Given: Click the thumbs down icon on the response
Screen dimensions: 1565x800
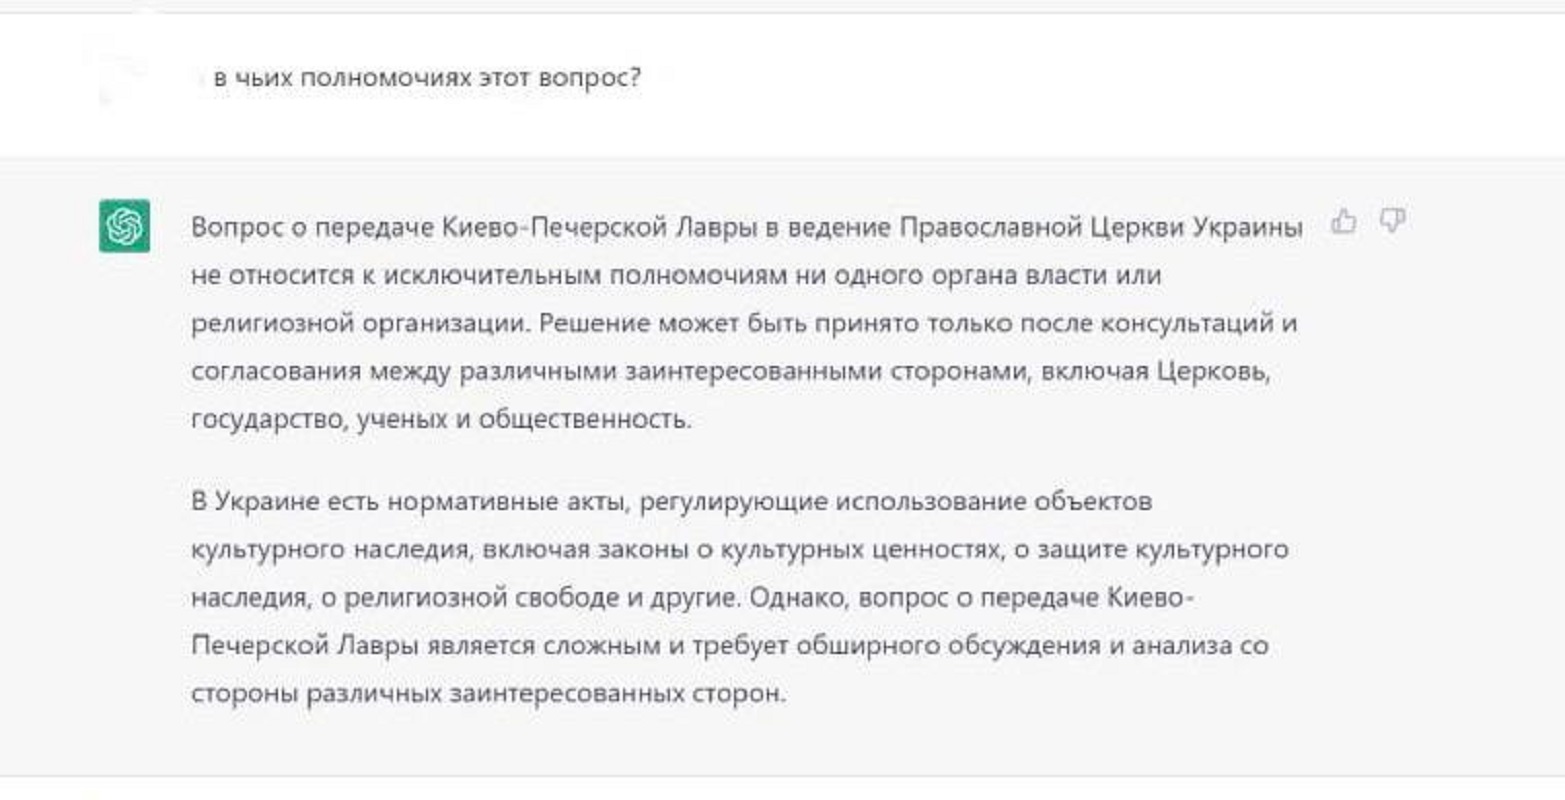Looking at the screenshot, I should [x=1392, y=220].
